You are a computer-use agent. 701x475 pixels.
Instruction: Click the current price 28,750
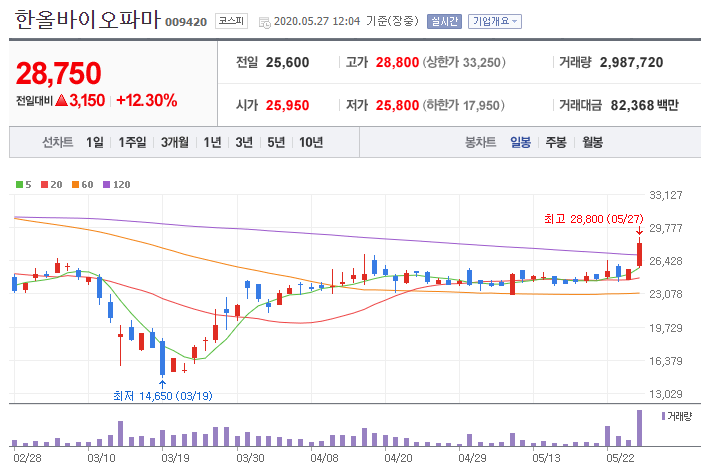(59, 73)
